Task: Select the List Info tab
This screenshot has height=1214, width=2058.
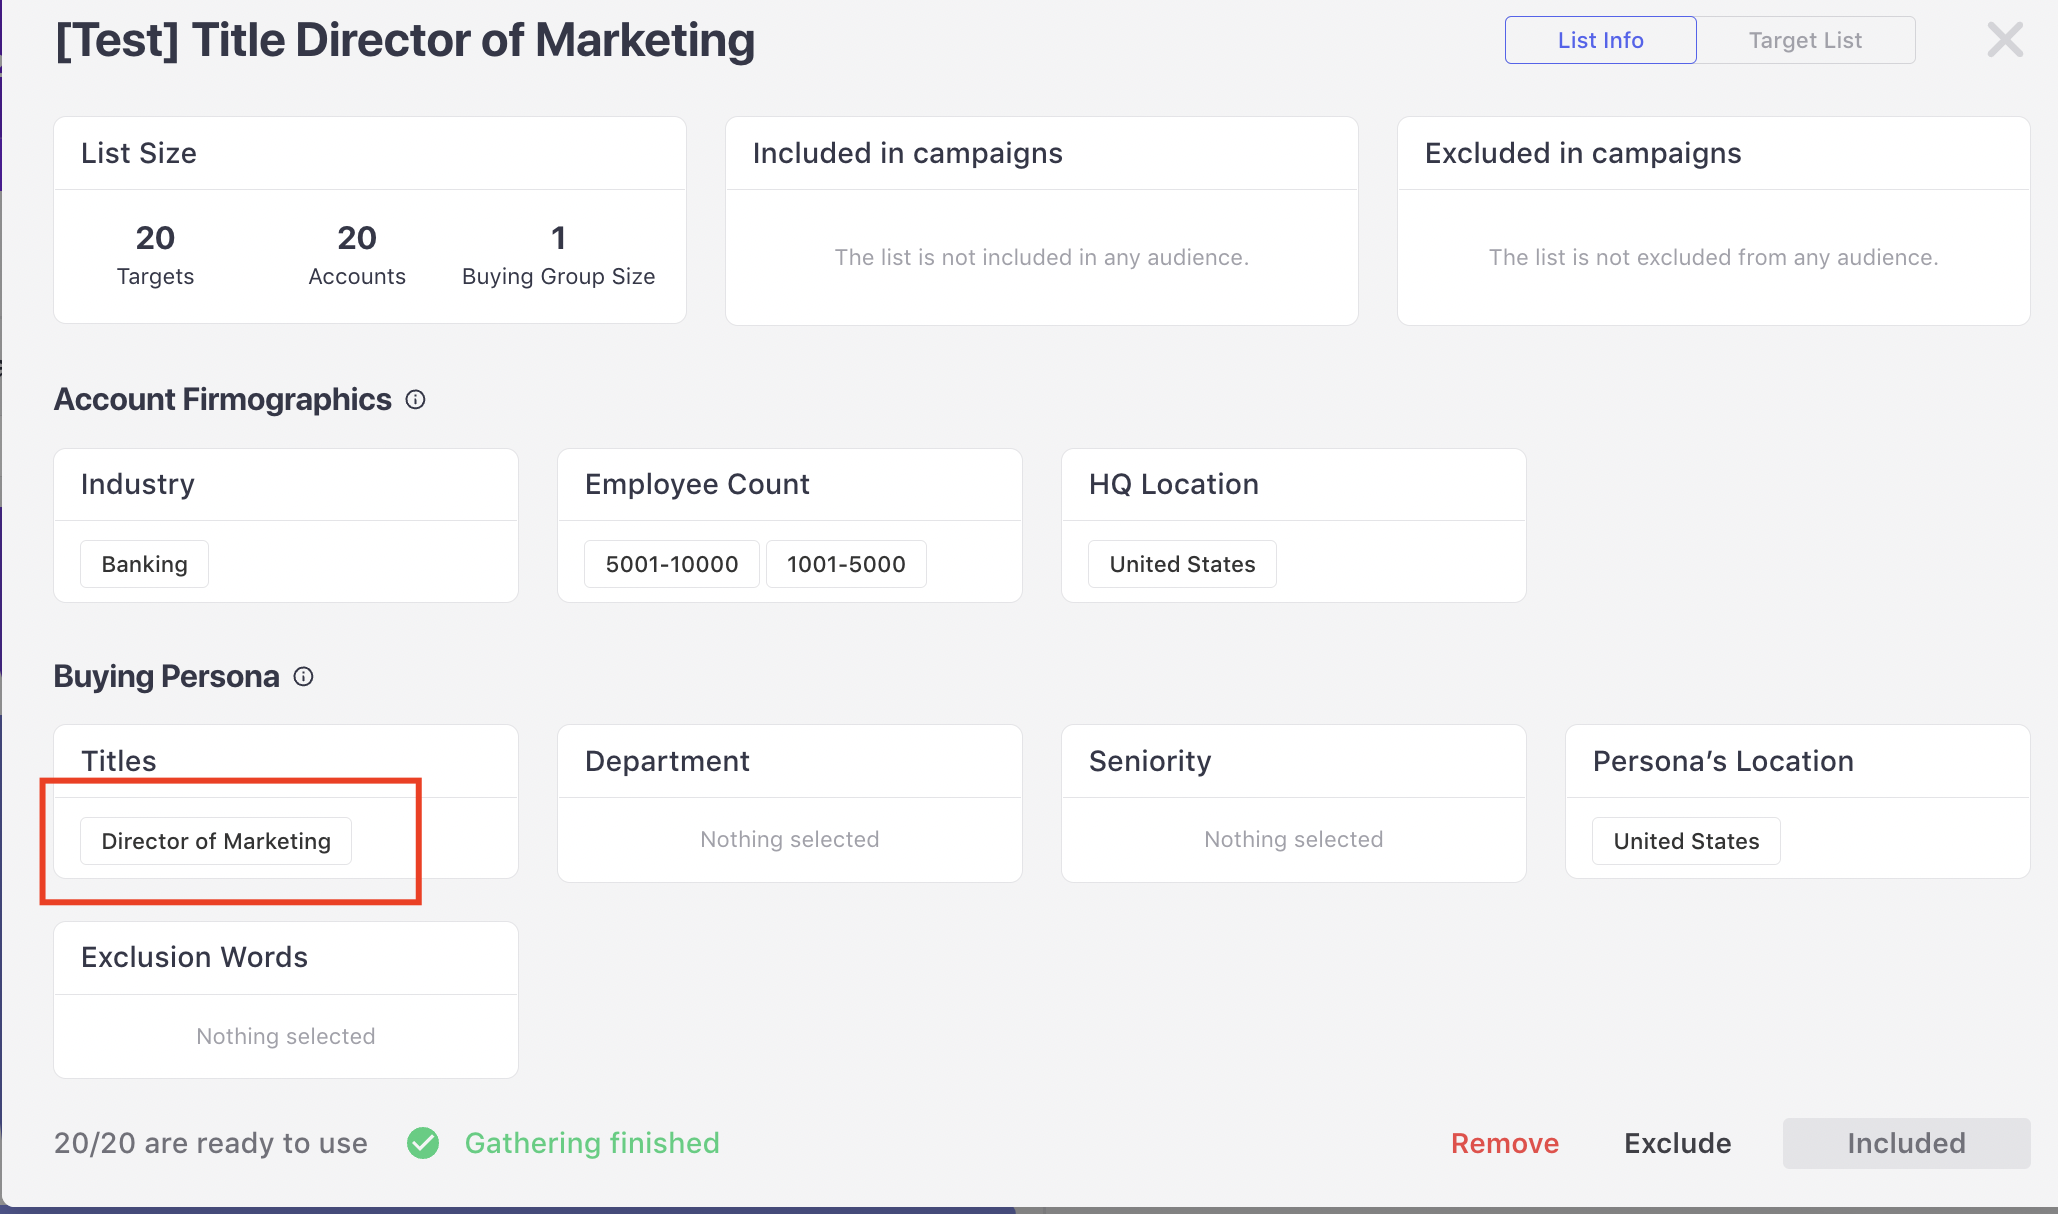Action: pos(1600,40)
